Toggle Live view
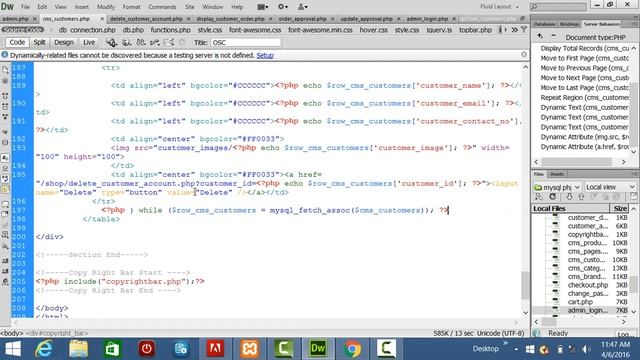Screen dimensions: 640x360 (89, 42)
